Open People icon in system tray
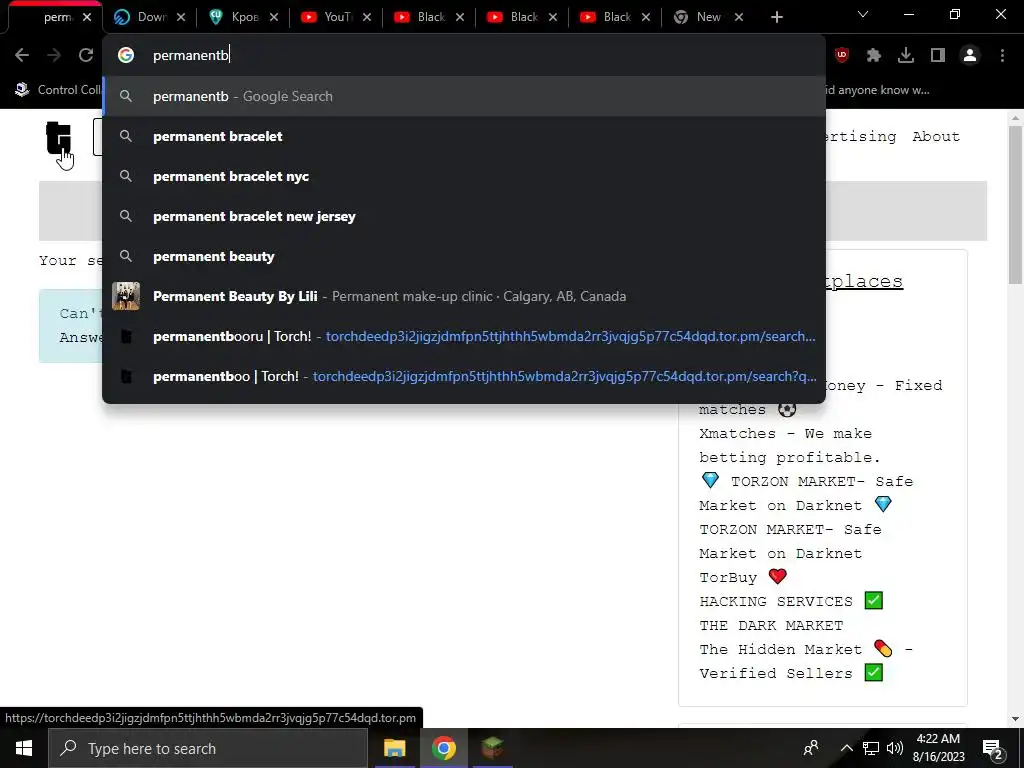Viewport: 1024px width, 768px height. [x=811, y=748]
